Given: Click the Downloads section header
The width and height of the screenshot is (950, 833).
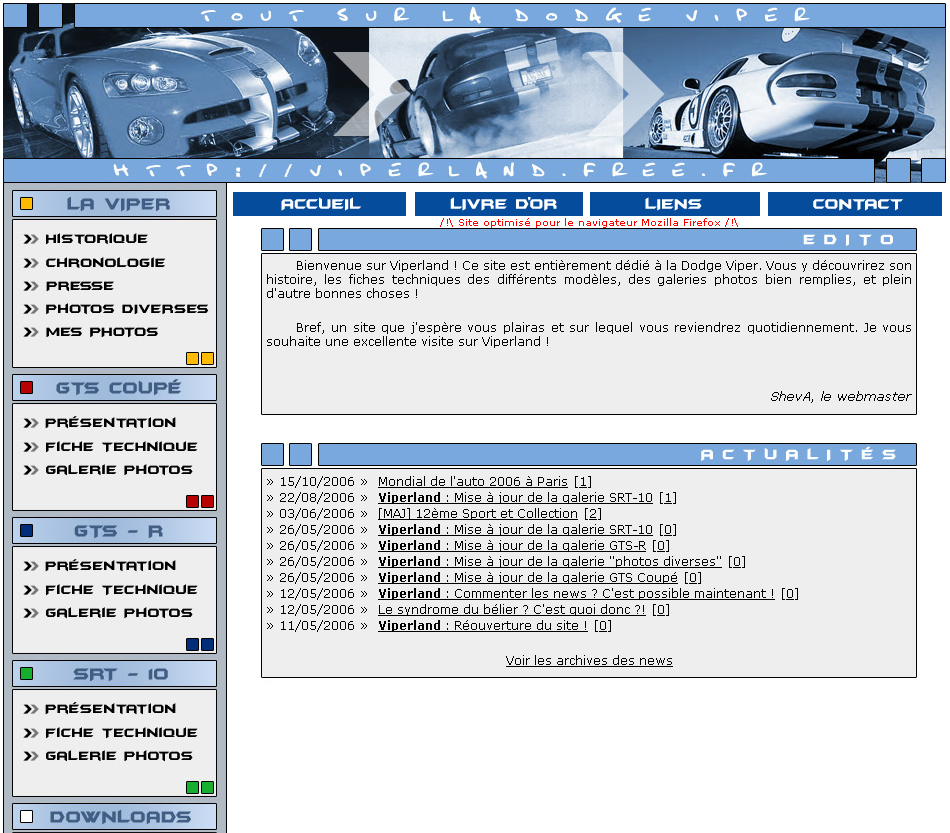Looking at the screenshot, I should pos(115,817).
